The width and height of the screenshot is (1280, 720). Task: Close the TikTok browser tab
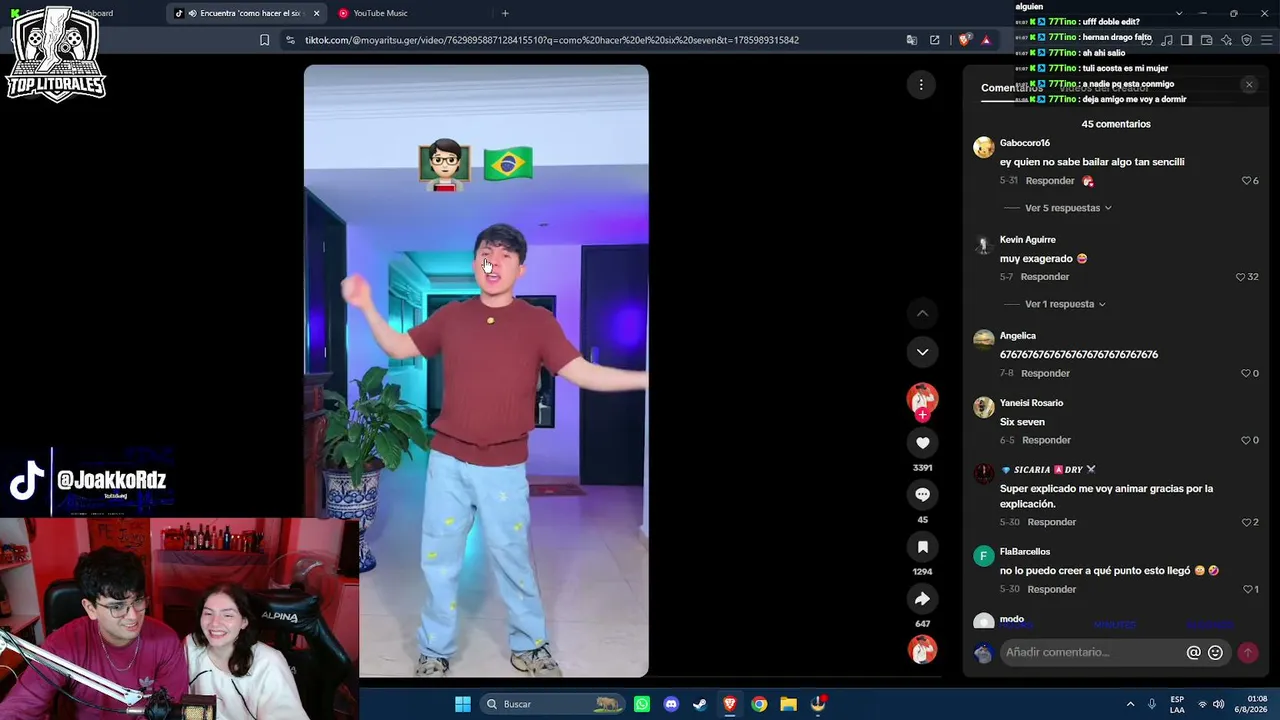pyautogui.click(x=316, y=13)
